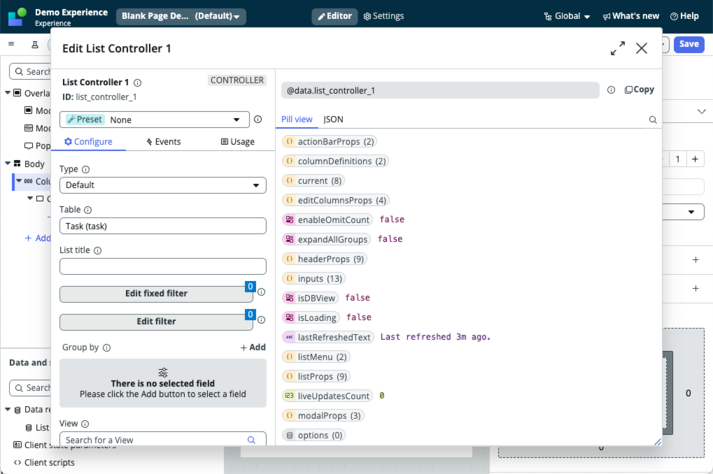Screen dimensions: 713x474
Task: Open the Settings tab in header
Action: pos(384,16)
